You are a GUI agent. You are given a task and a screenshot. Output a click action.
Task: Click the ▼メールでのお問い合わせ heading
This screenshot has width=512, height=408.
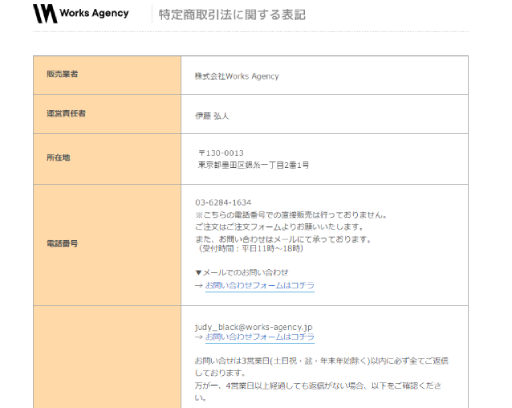coord(242,273)
